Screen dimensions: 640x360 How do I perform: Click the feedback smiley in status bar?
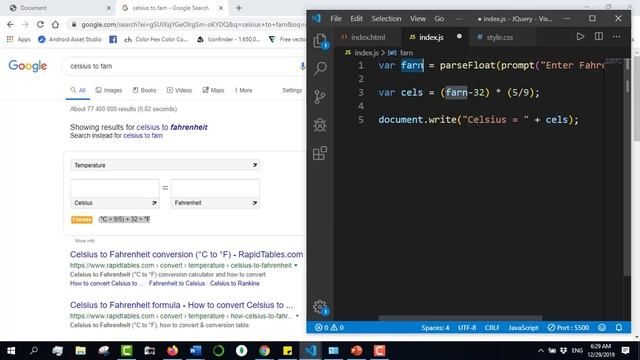602,327
